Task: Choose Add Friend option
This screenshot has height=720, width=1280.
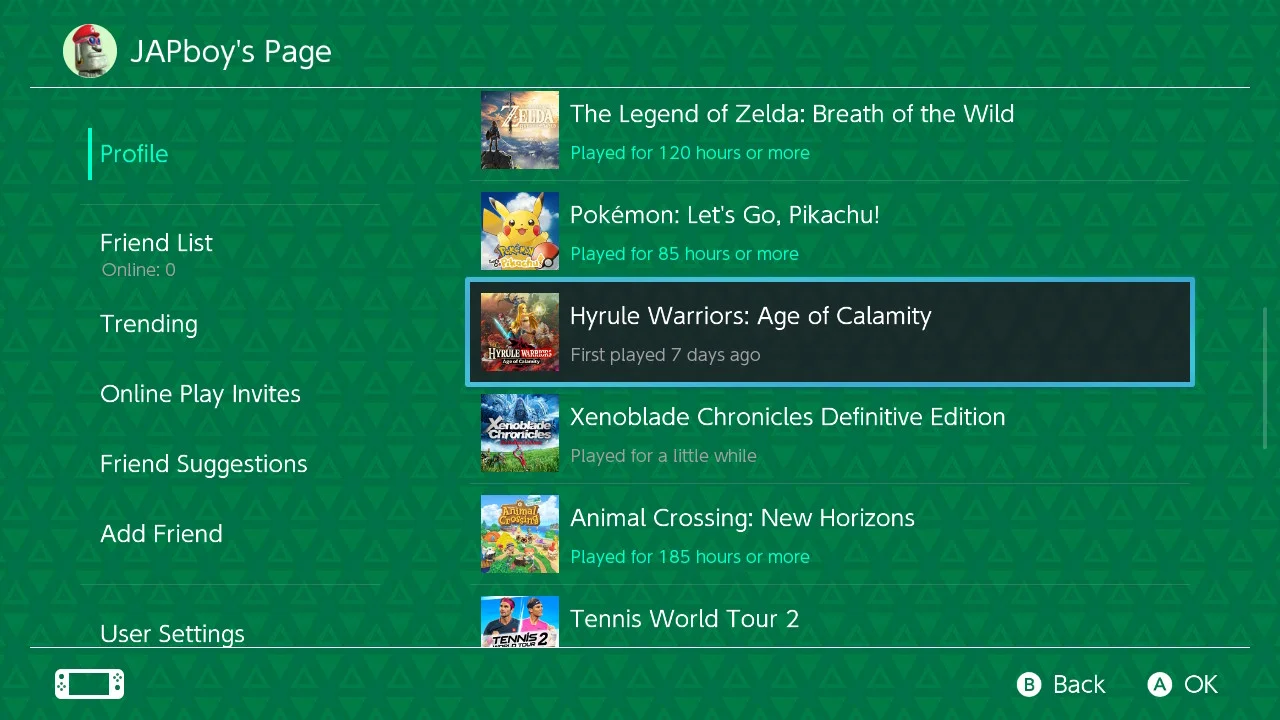Action: (x=161, y=534)
